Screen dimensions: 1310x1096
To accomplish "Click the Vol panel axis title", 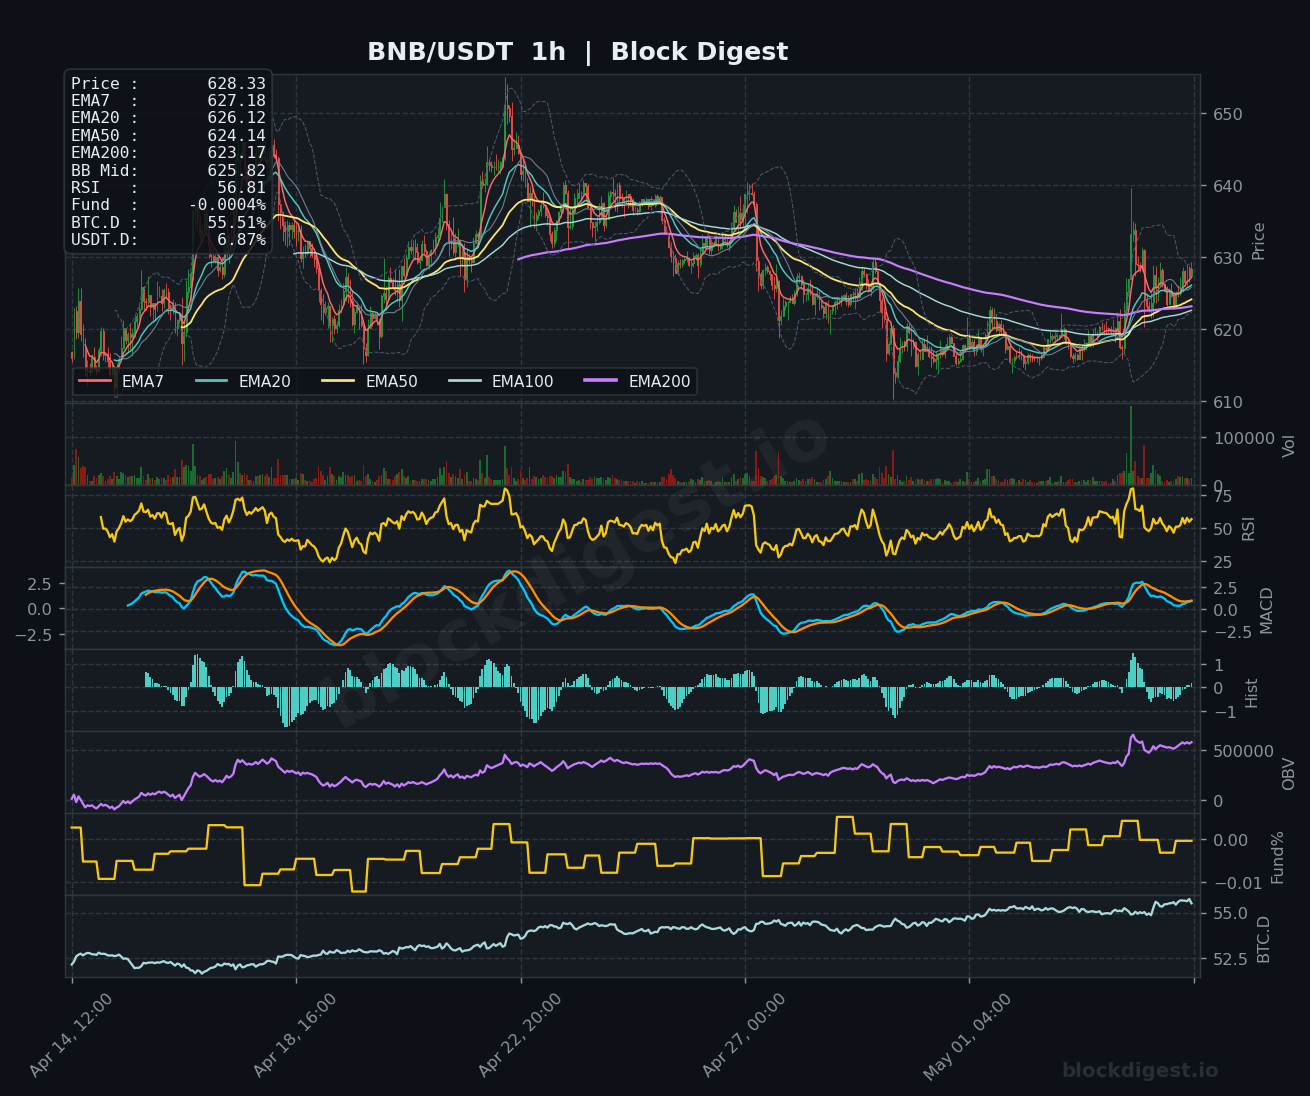I will pos(1289,445).
